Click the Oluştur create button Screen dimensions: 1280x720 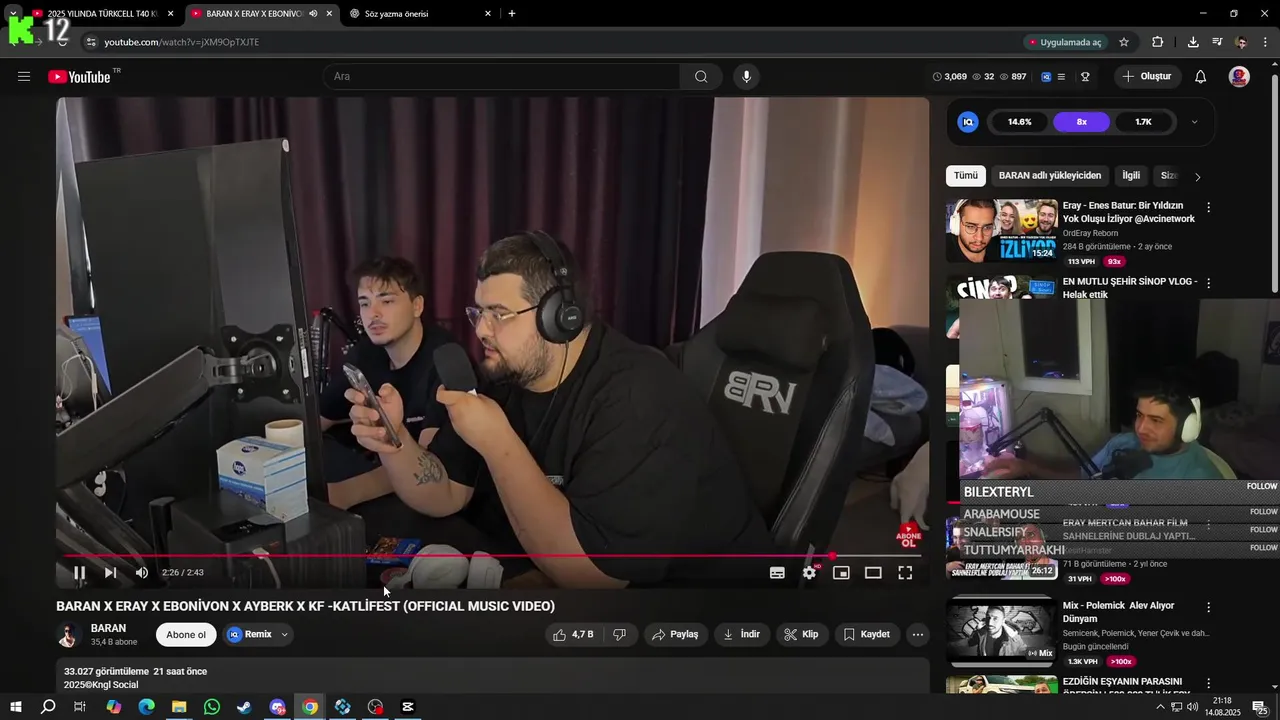pyautogui.click(x=1148, y=77)
